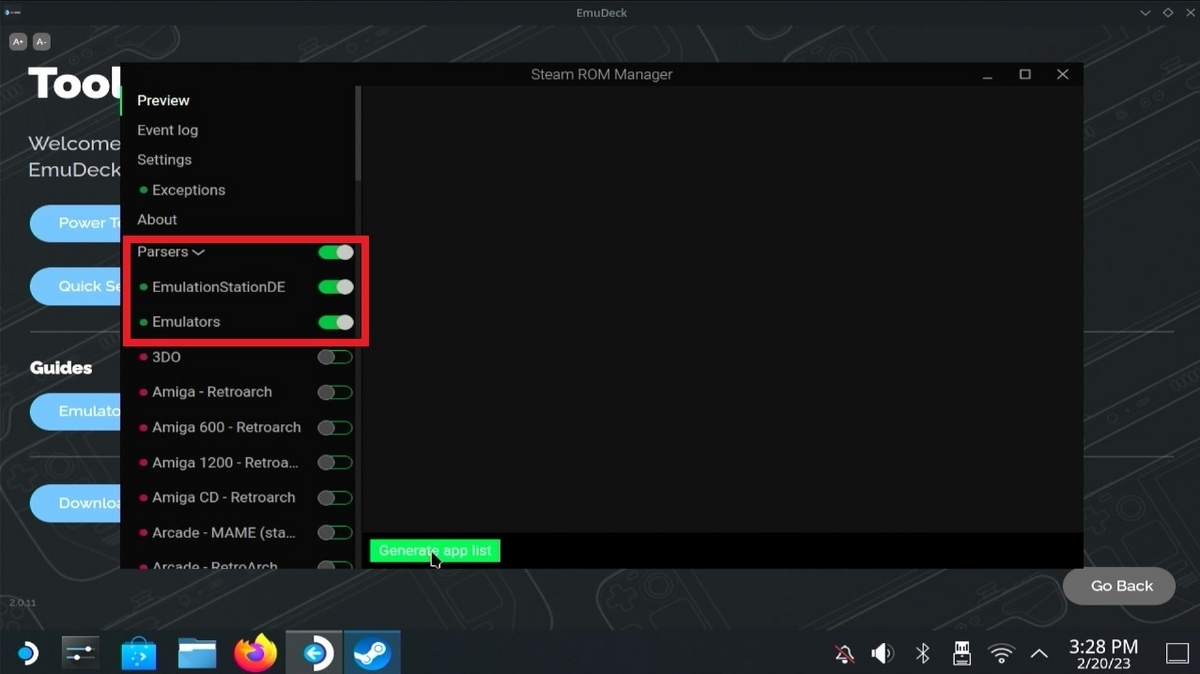Open Event log in the sidebar
This screenshot has height=674, width=1200.
click(x=167, y=130)
